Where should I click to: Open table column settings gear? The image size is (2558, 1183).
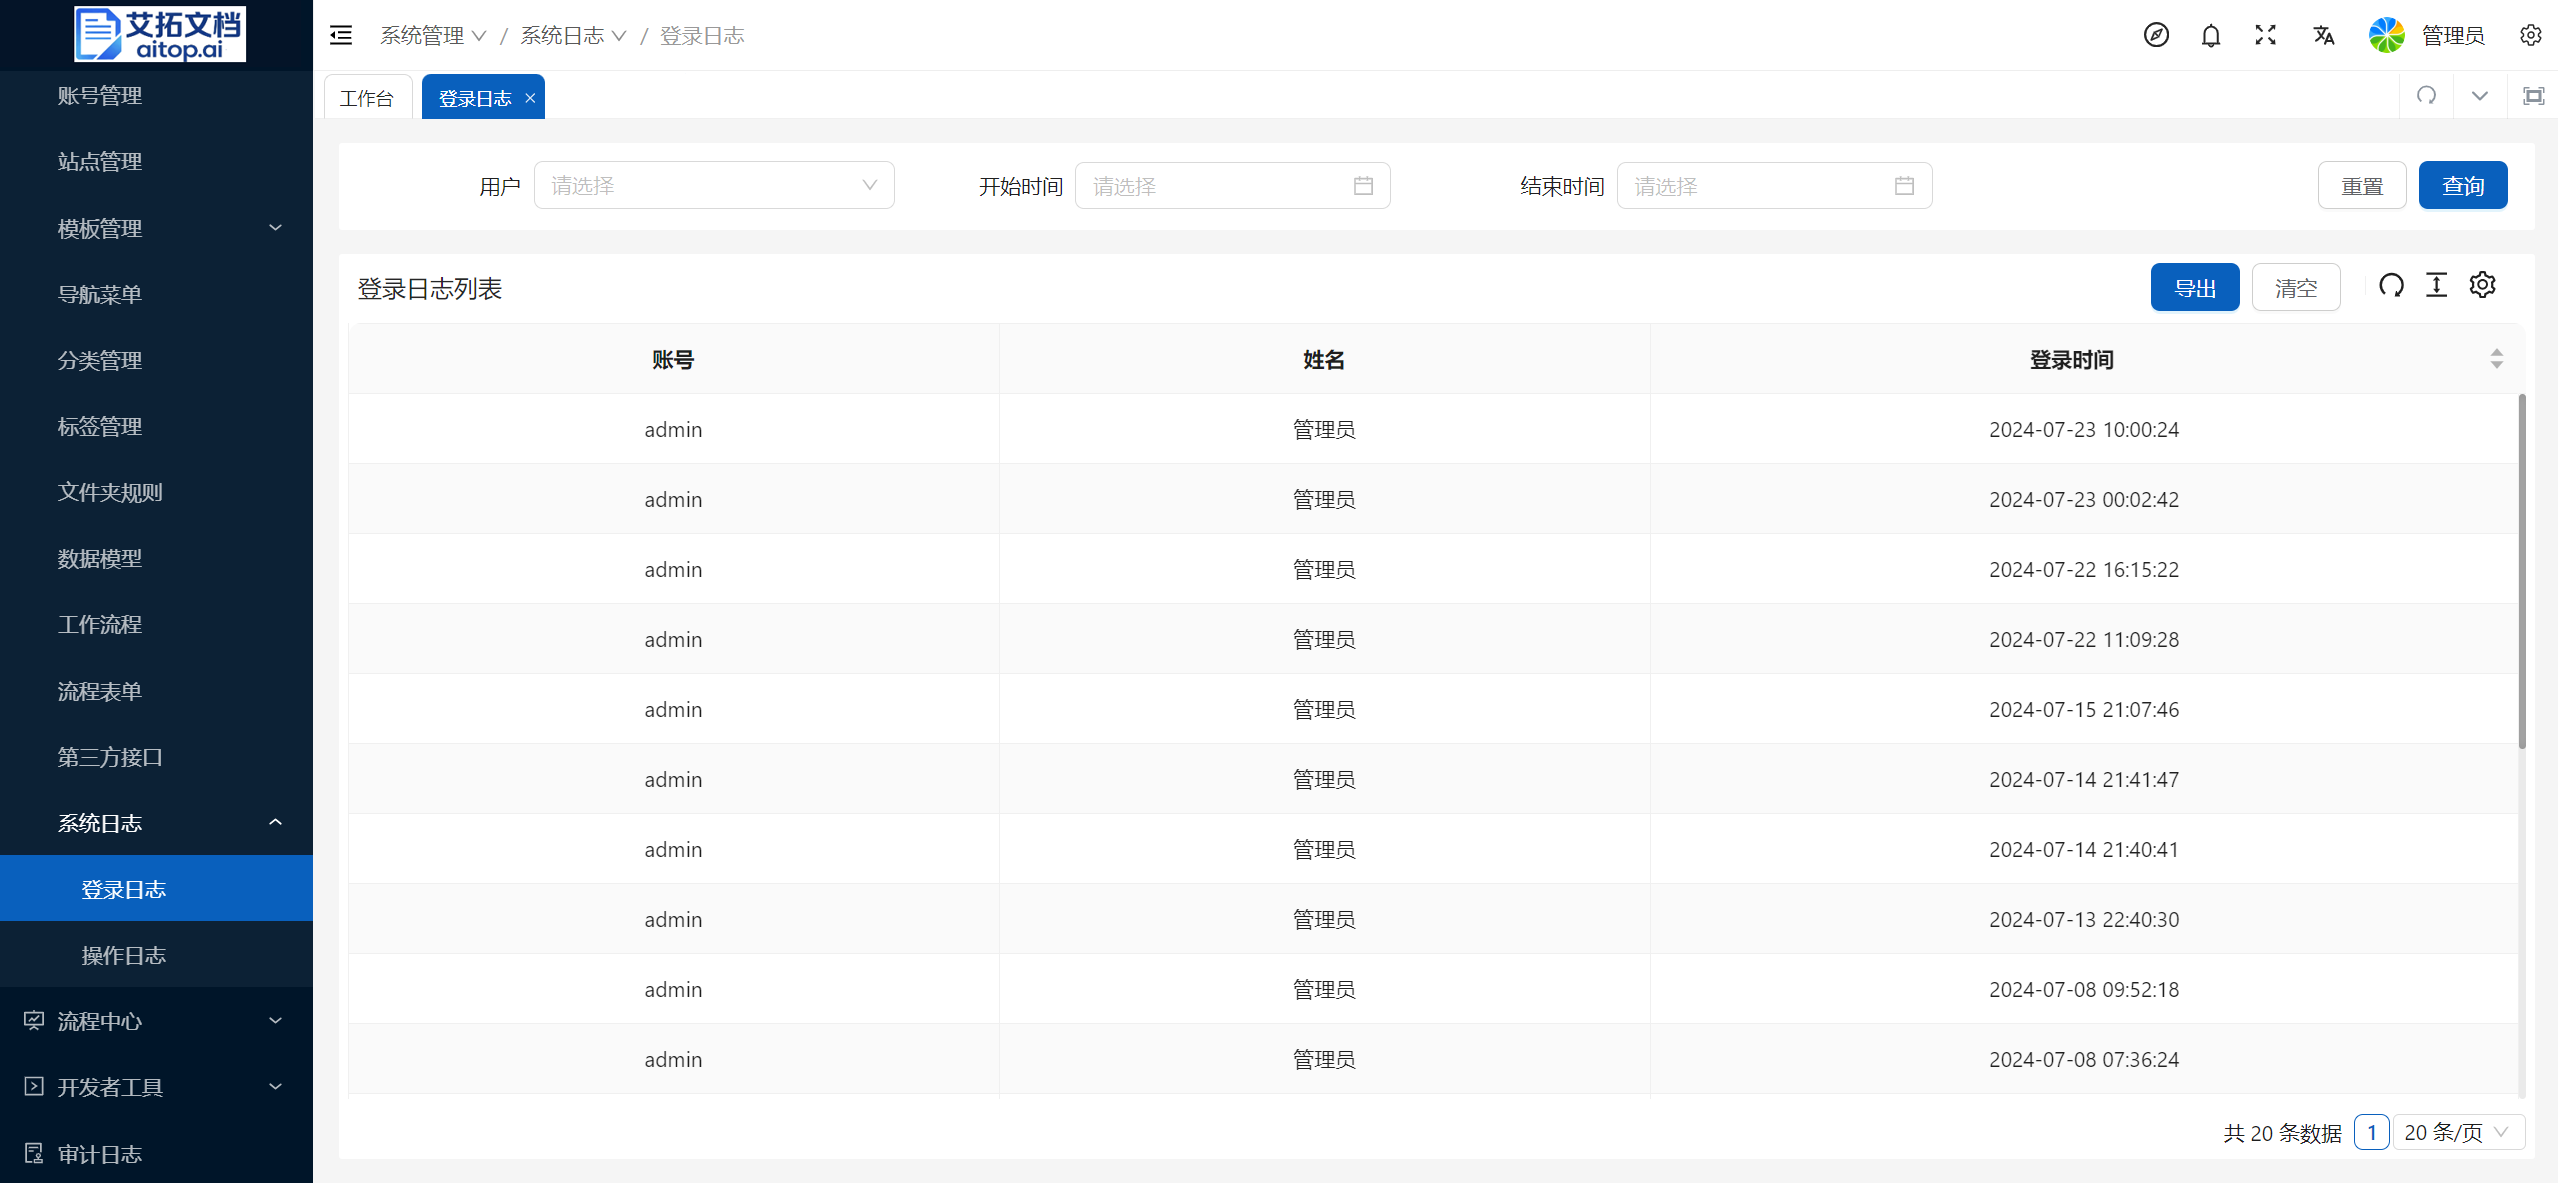tap(2482, 286)
